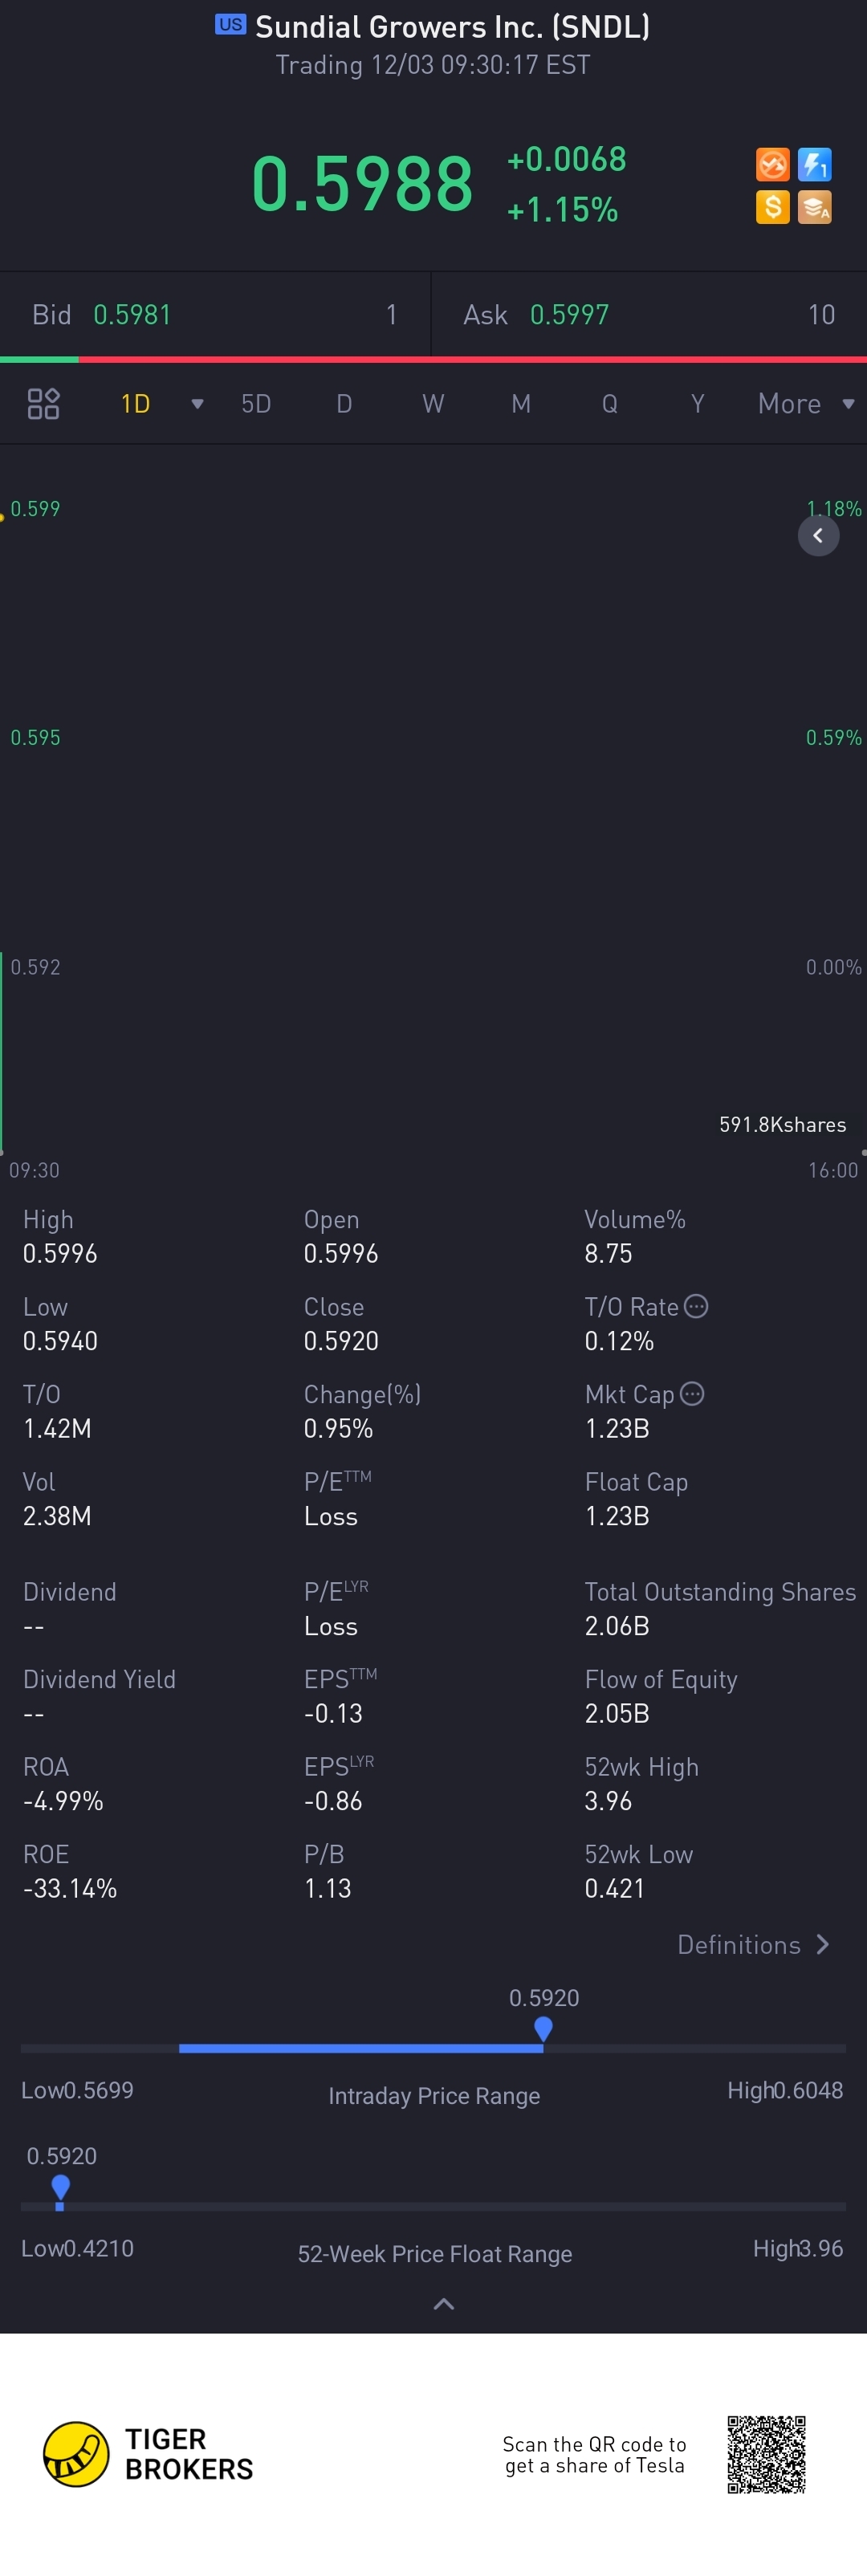Image resolution: width=867 pixels, height=2576 pixels.
Task: Expand the 1D timeframe dropdown arrow
Action: pos(197,404)
